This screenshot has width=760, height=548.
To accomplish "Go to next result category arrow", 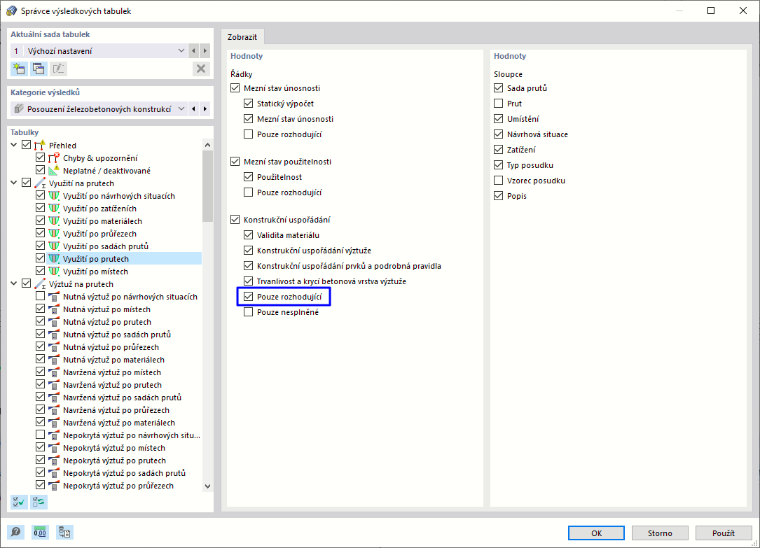I will coord(205,109).
